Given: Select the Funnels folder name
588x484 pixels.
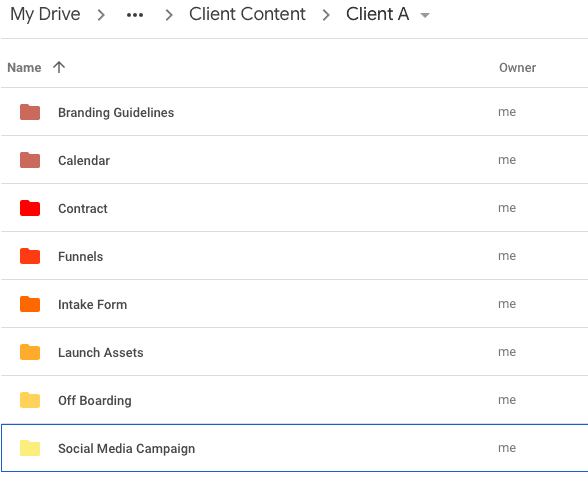Looking at the screenshot, I should [81, 256].
